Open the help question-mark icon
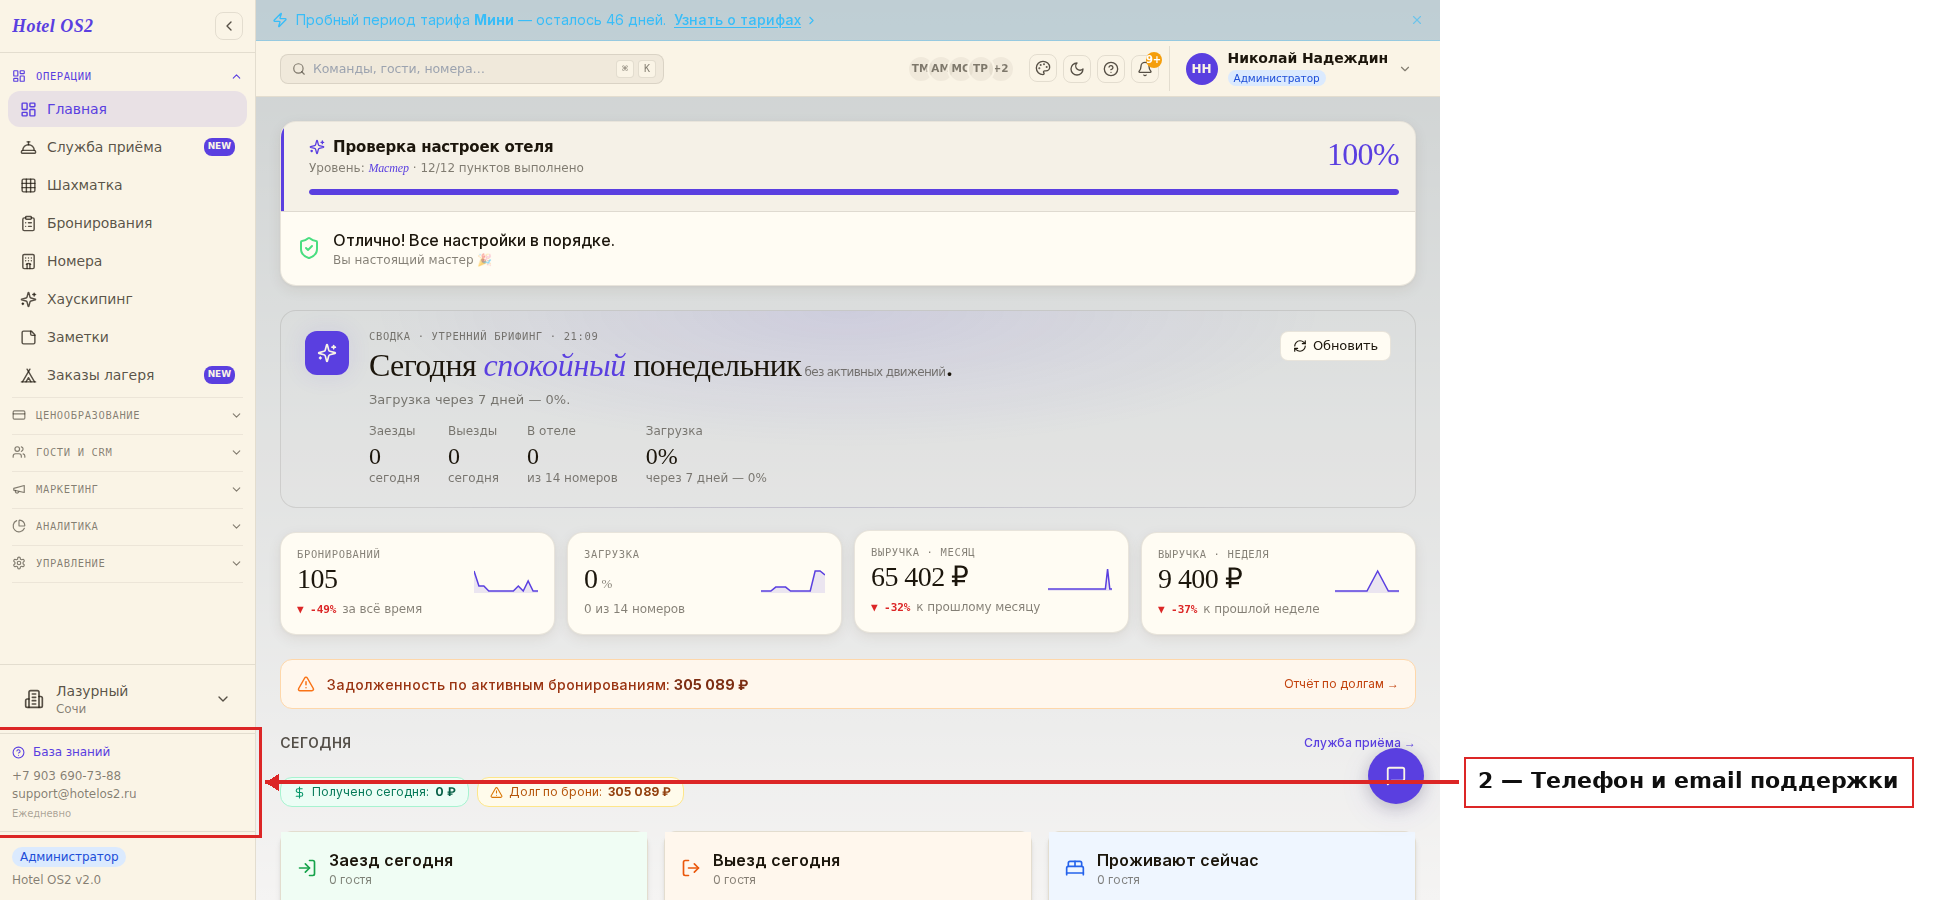This screenshot has width=1937, height=900. tap(1111, 69)
